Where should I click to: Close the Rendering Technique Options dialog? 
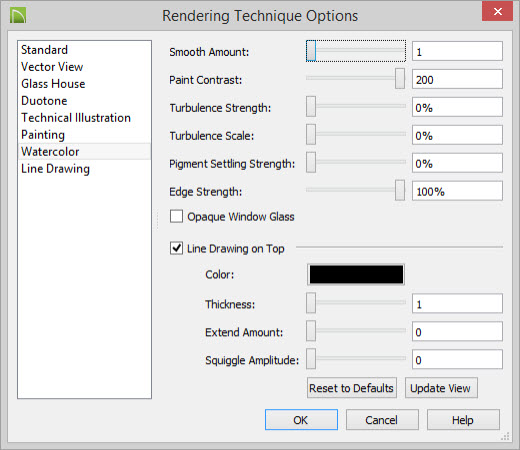(x=497, y=12)
